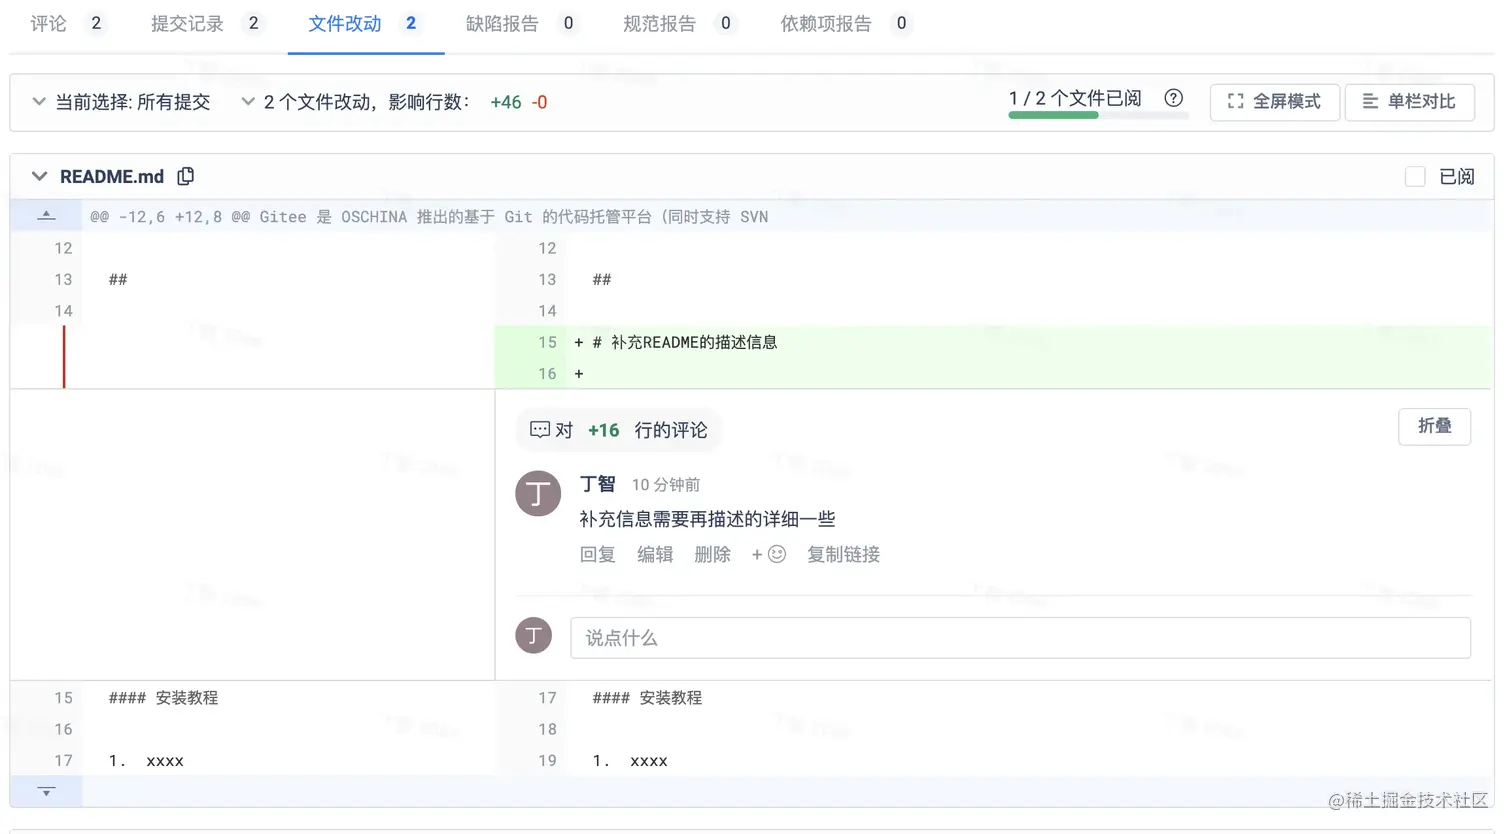Add emoji reaction to 丁智's comment

pyautogui.click(x=769, y=554)
